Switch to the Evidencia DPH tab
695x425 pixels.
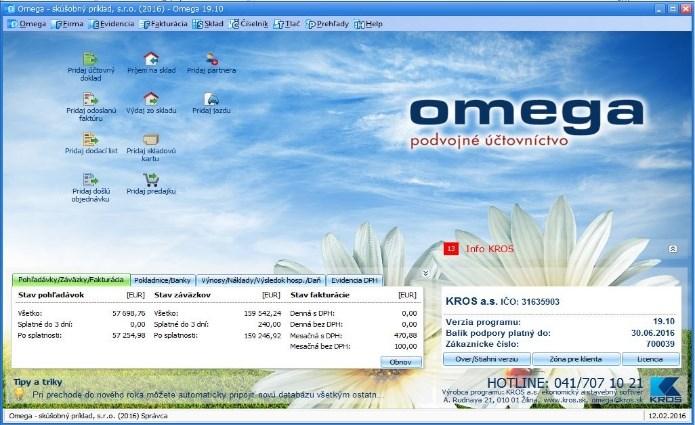tap(354, 281)
